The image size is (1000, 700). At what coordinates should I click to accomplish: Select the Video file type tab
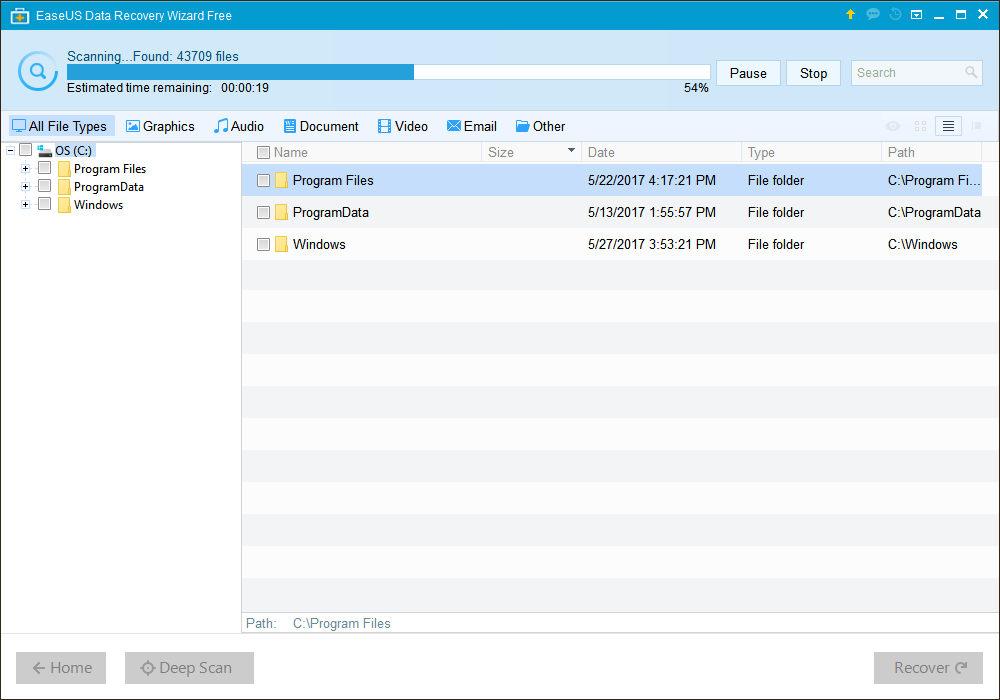402,126
